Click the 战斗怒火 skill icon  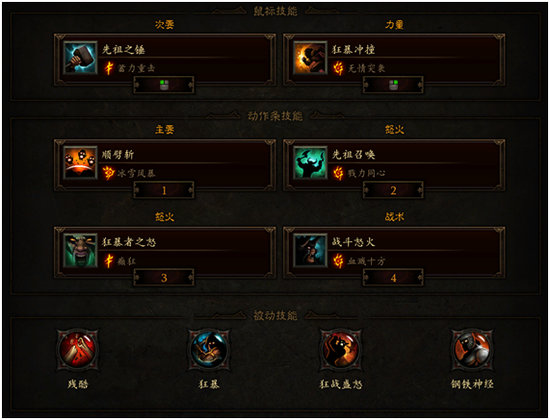[310, 251]
